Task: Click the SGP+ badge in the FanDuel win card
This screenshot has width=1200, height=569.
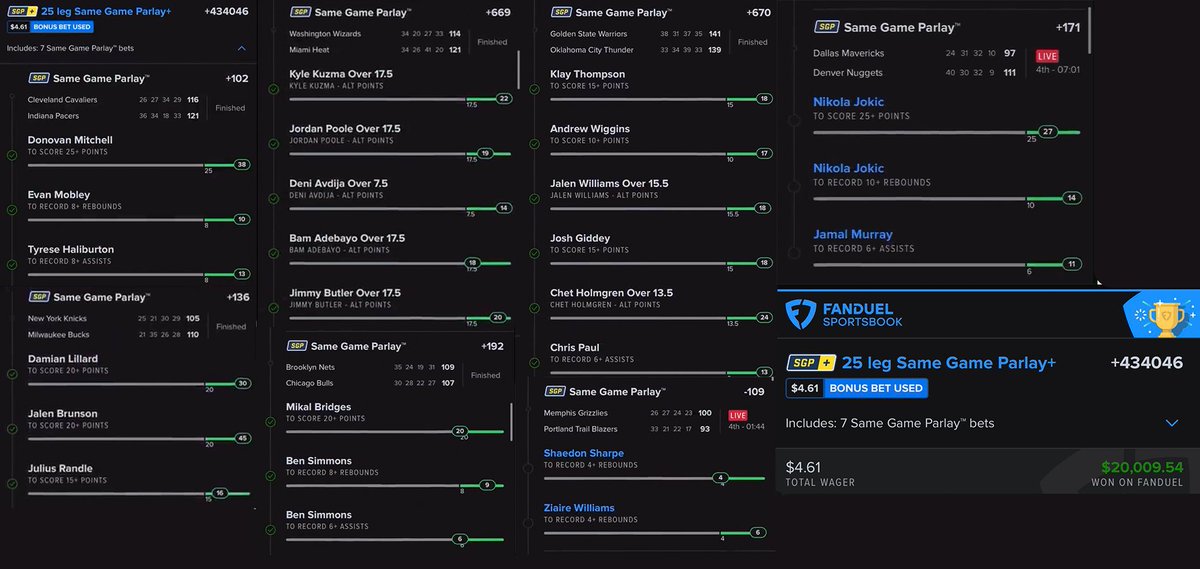Action: pyautogui.click(x=810, y=363)
